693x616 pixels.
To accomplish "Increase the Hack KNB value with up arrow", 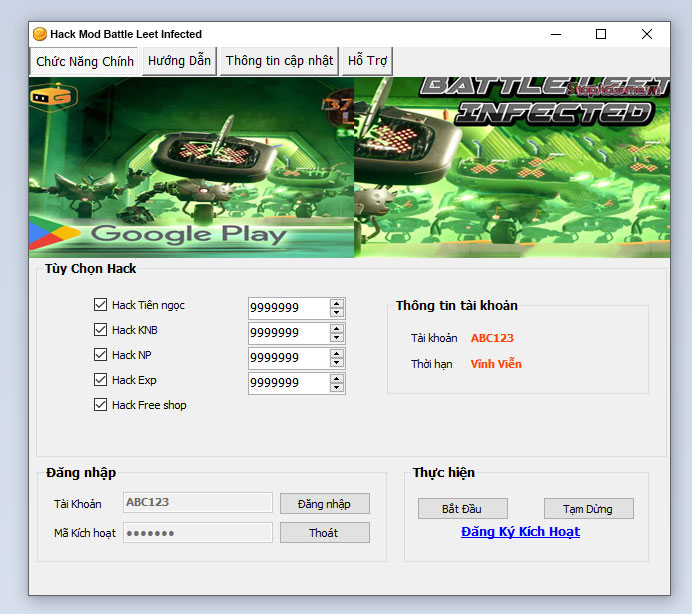I will point(337,329).
